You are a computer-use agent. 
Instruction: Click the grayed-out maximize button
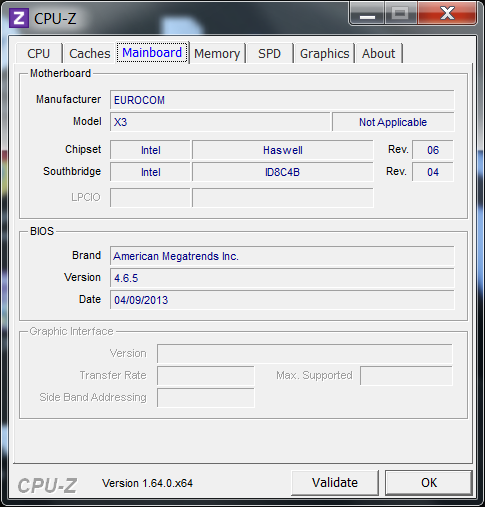coord(401,14)
